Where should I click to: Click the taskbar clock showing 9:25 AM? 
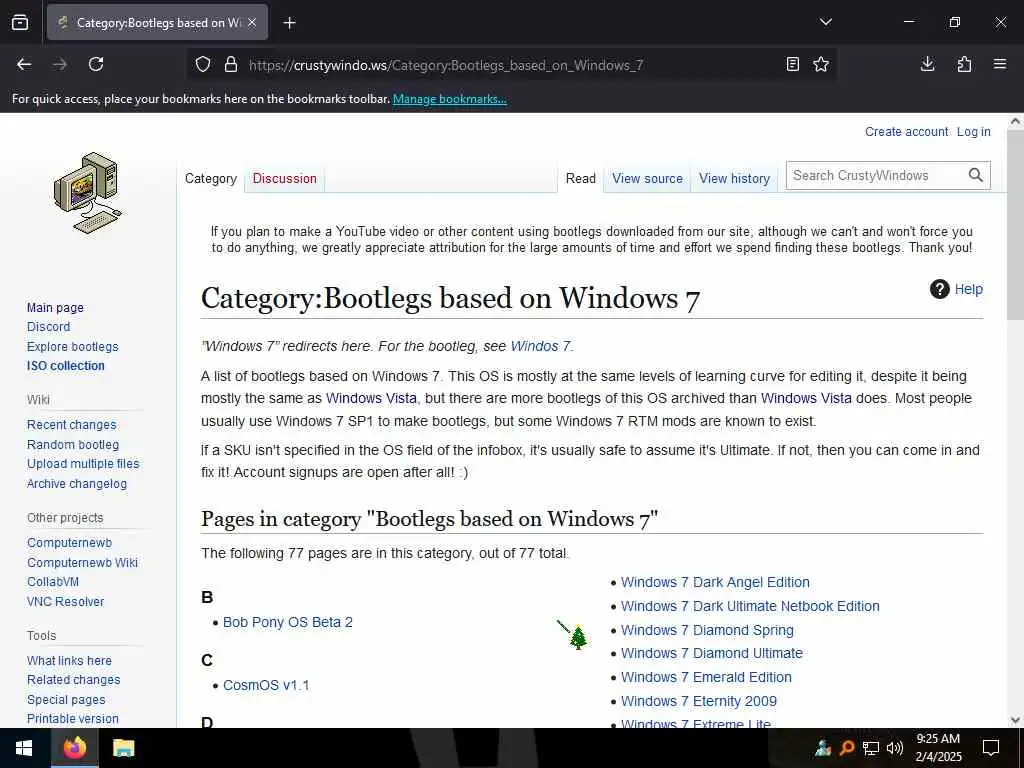(938, 748)
